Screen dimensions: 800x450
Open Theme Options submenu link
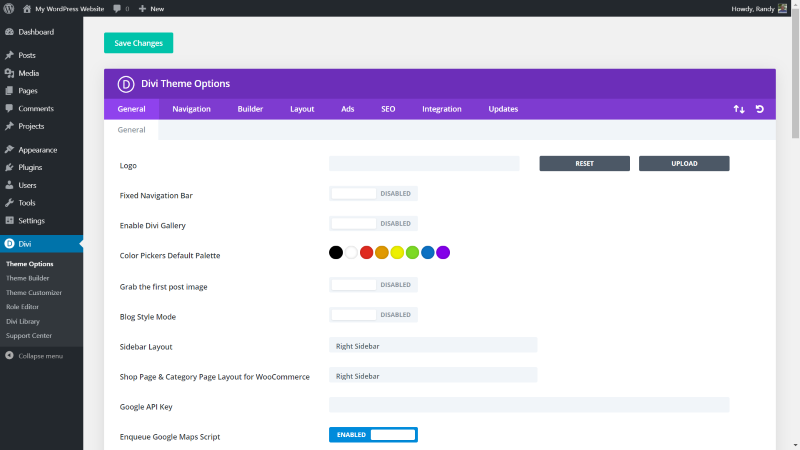[30, 264]
